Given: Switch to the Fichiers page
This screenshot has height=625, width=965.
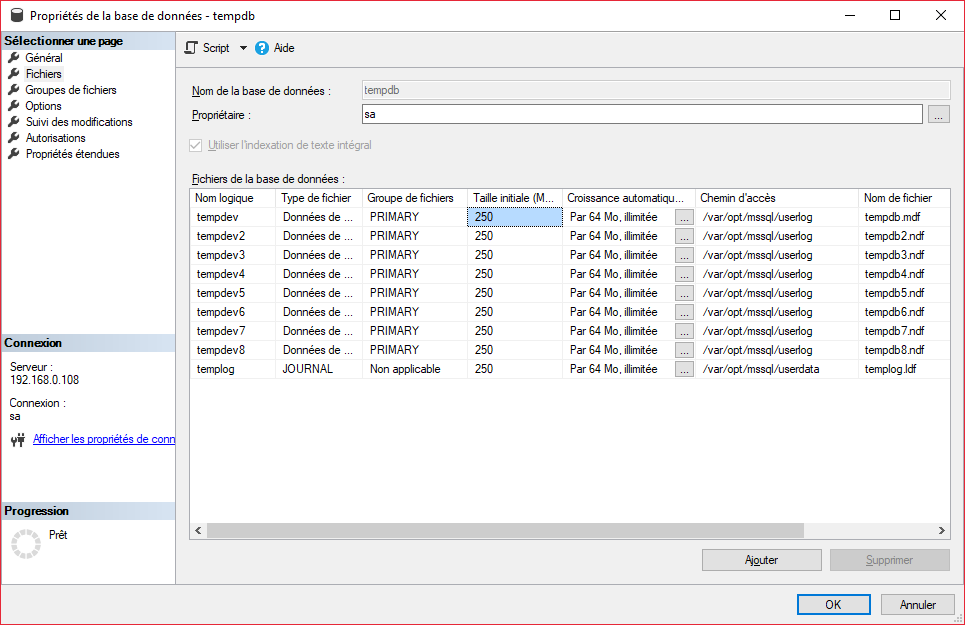Looking at the screenshot, I should pyautogui.click(x=43, y=74).
